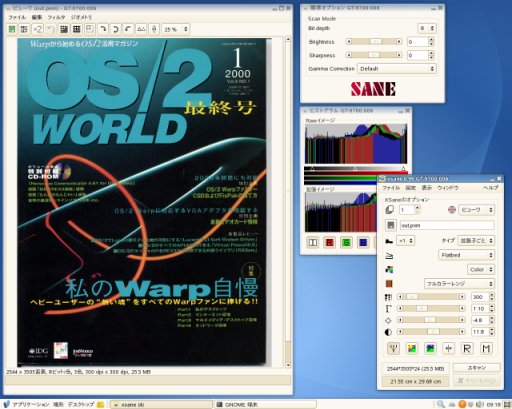Apply the despeckle filter icon in viewer toolbar
Screen dimensions: 512x409
click(64, 29)
